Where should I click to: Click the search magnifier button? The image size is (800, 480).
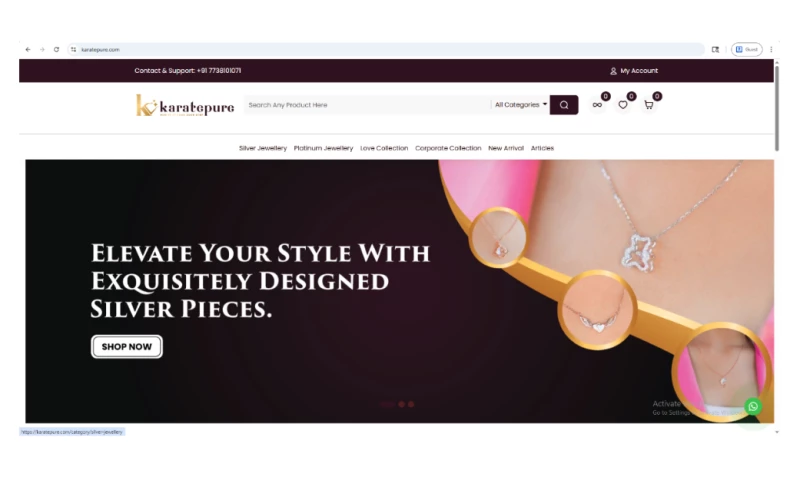pyautogui.click(x=564, y=105)
